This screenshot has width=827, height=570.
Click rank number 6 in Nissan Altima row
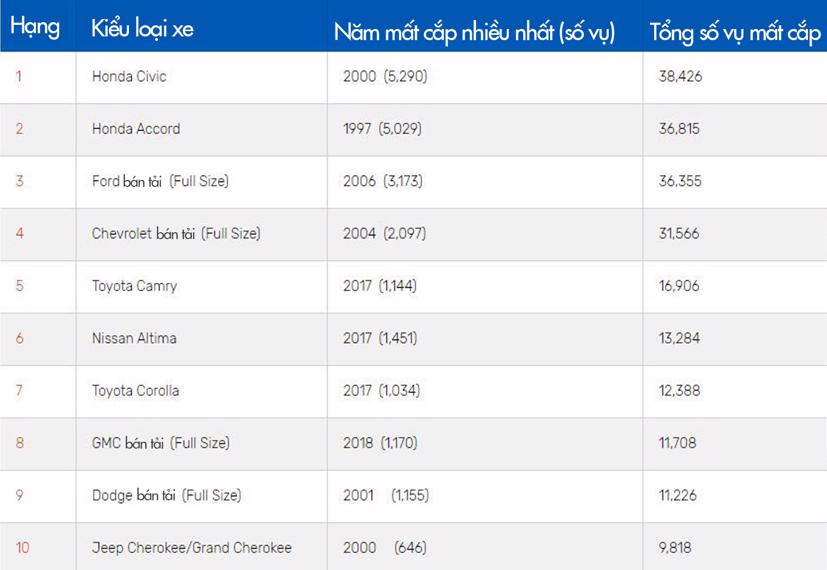pos(20,338)
